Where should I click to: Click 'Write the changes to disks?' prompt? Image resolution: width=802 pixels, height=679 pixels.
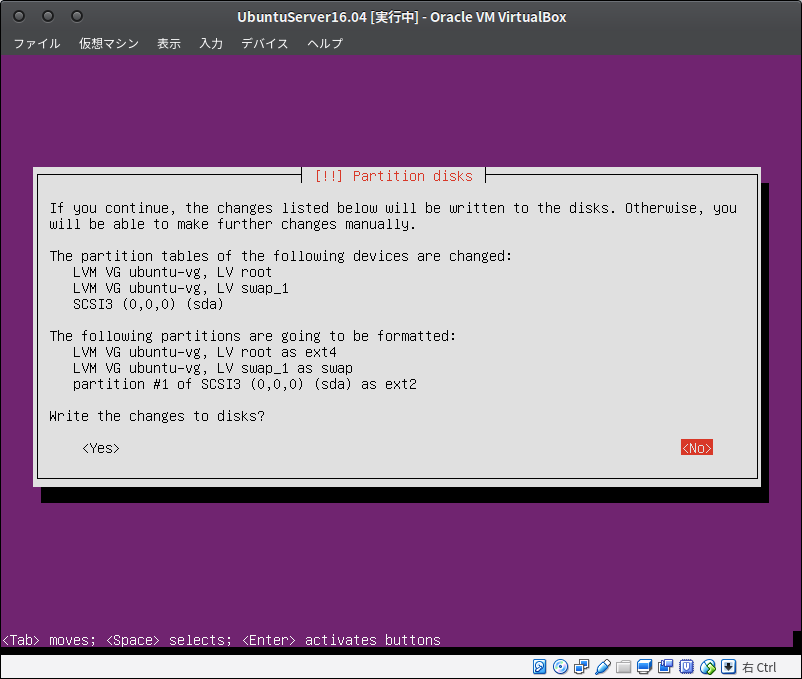coord(157,416)
